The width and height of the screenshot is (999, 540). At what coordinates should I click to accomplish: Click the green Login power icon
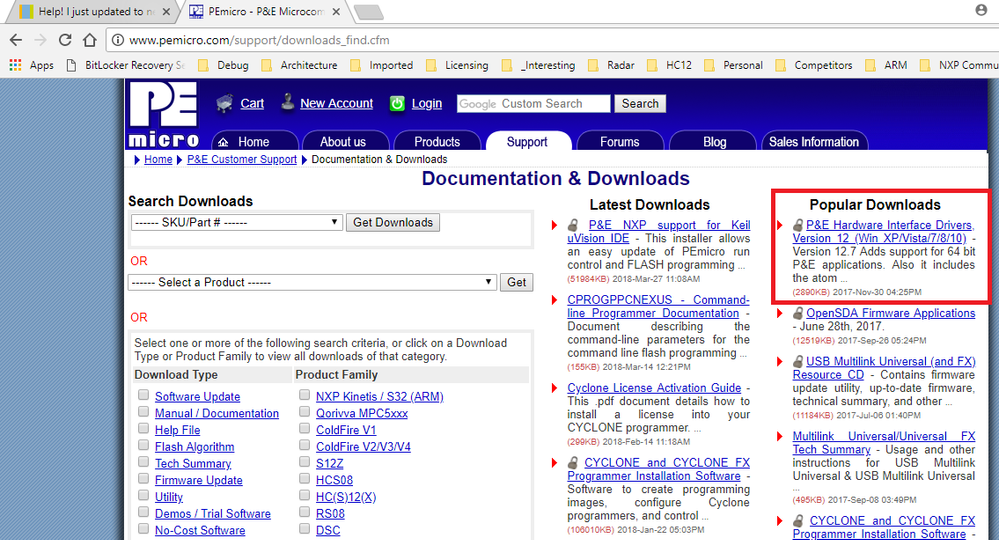(397, 103)
